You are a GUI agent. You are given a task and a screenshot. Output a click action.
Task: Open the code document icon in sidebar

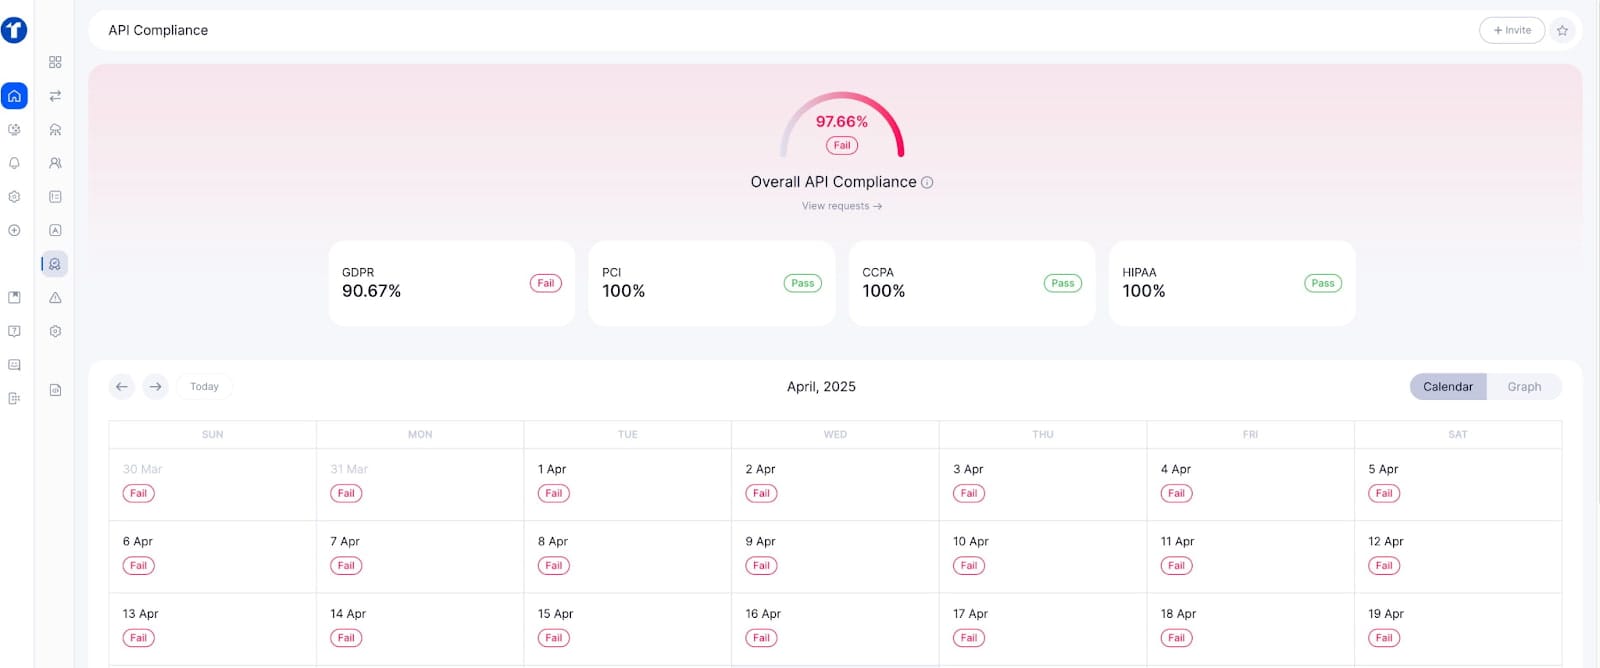pyautogui.click(x=55, y=390)
